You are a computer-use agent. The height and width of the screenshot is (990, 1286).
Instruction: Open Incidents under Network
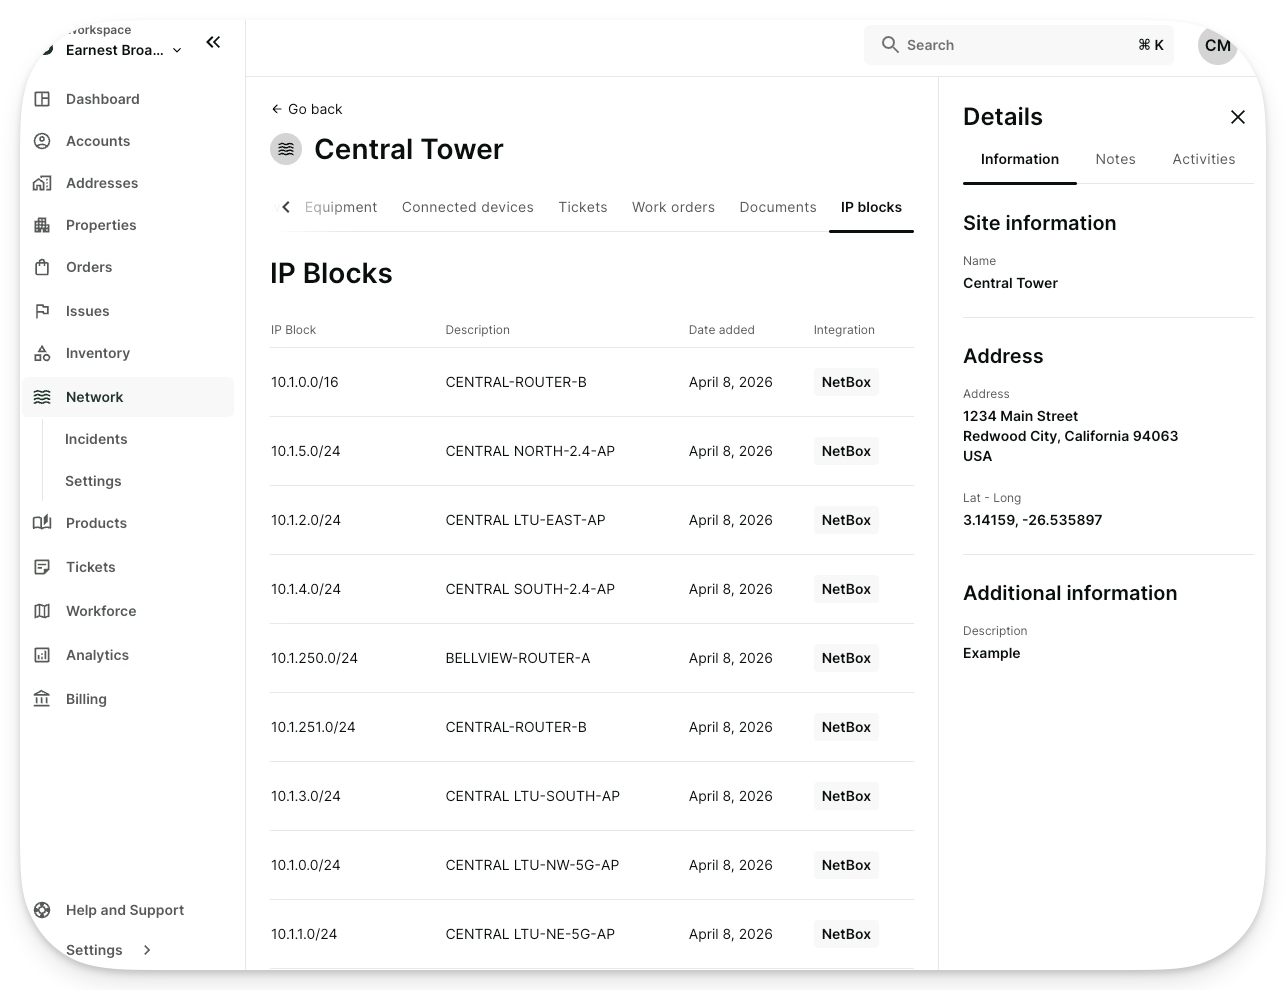coord(96,439)
